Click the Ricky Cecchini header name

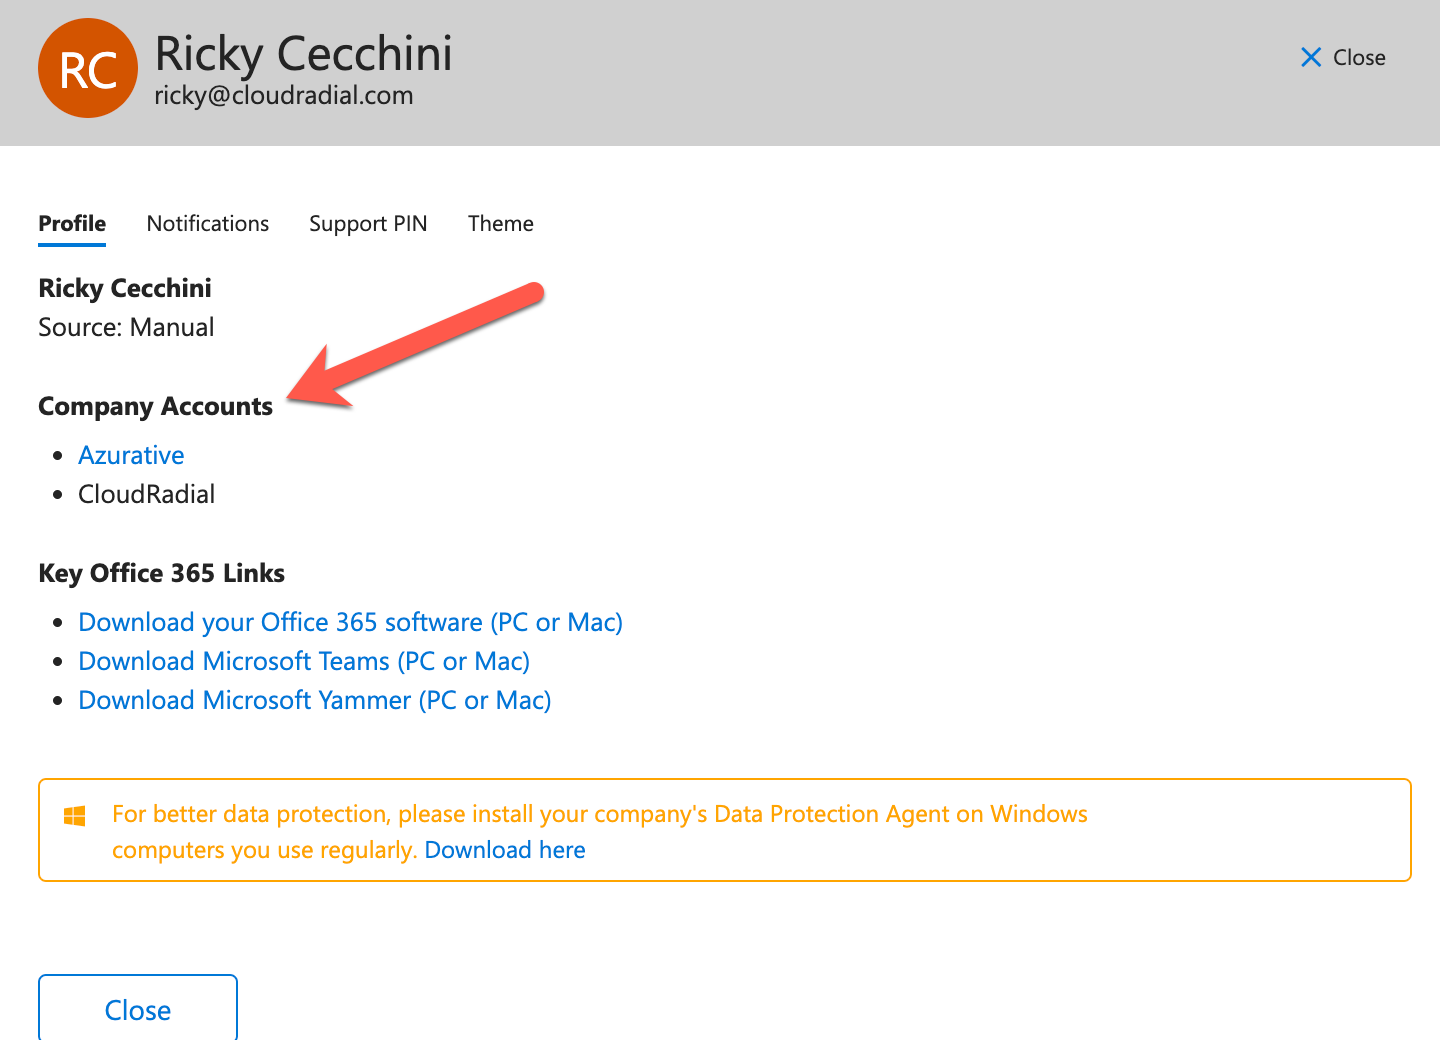[x=304, y=53]
